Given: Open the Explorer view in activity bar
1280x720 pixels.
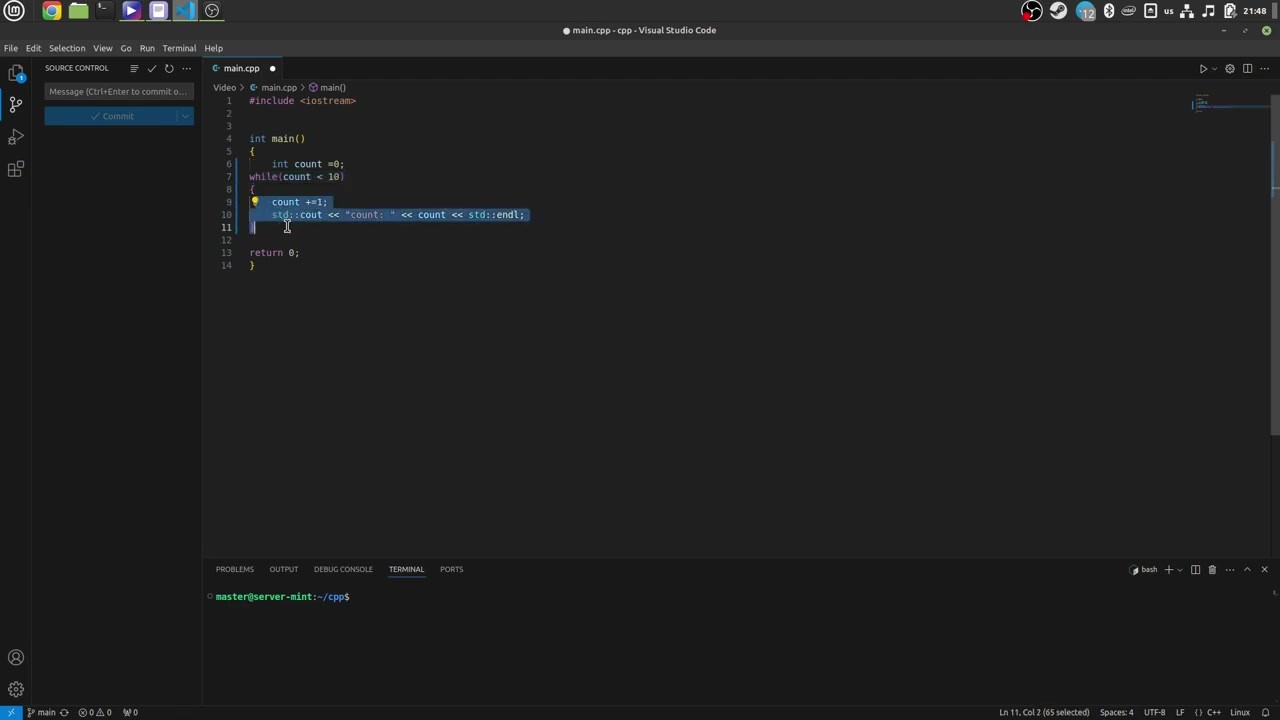Looking at the screenshot, I should tap(16, 73).
